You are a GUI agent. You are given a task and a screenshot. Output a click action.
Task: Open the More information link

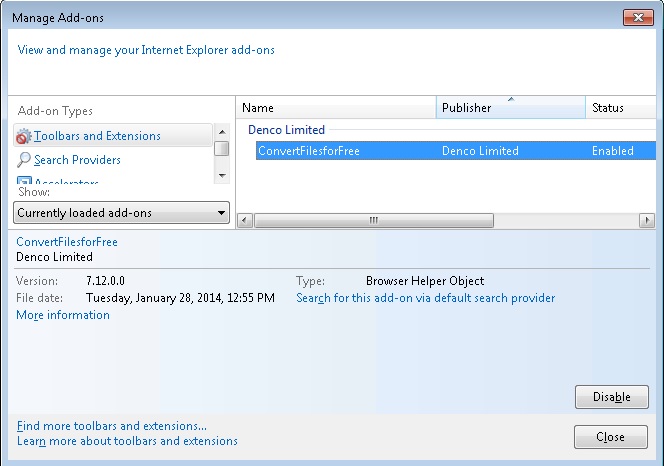(63, 315)
